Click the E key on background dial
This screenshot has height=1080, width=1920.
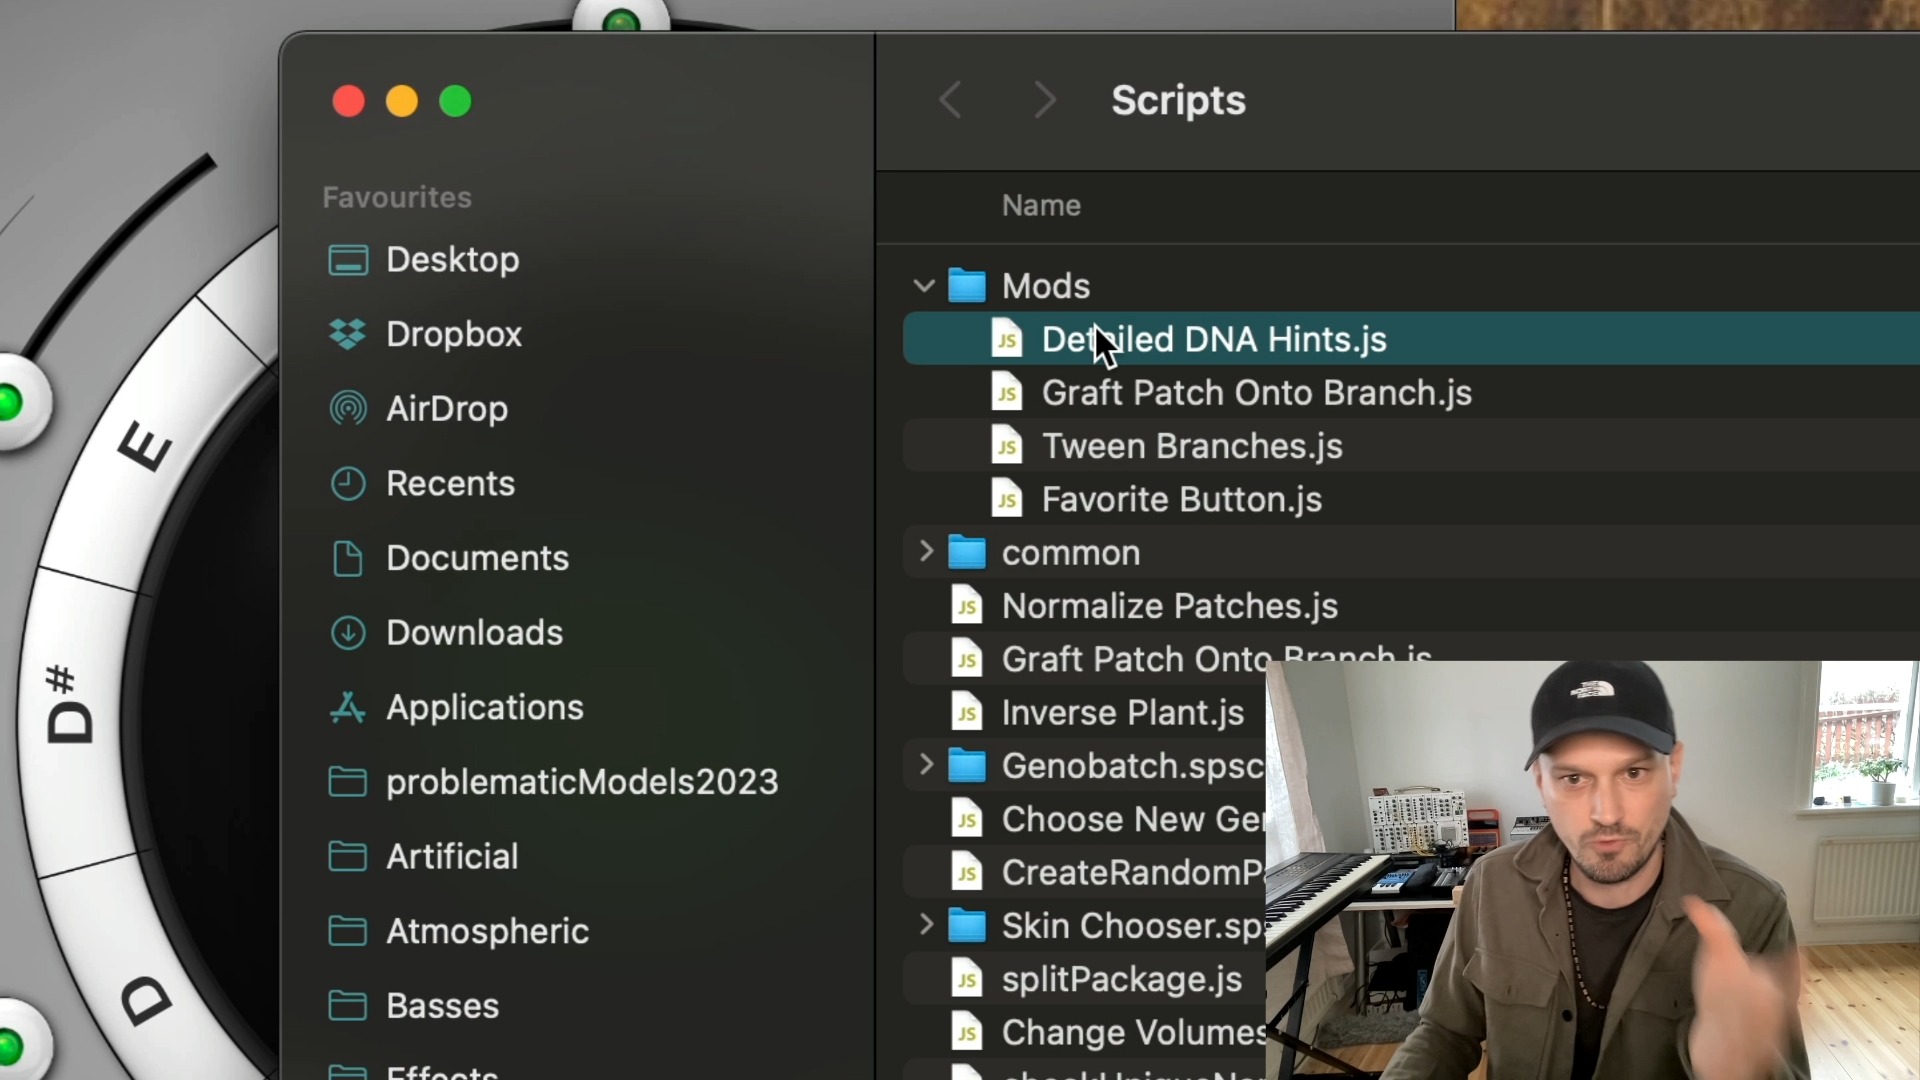(144, 447)
